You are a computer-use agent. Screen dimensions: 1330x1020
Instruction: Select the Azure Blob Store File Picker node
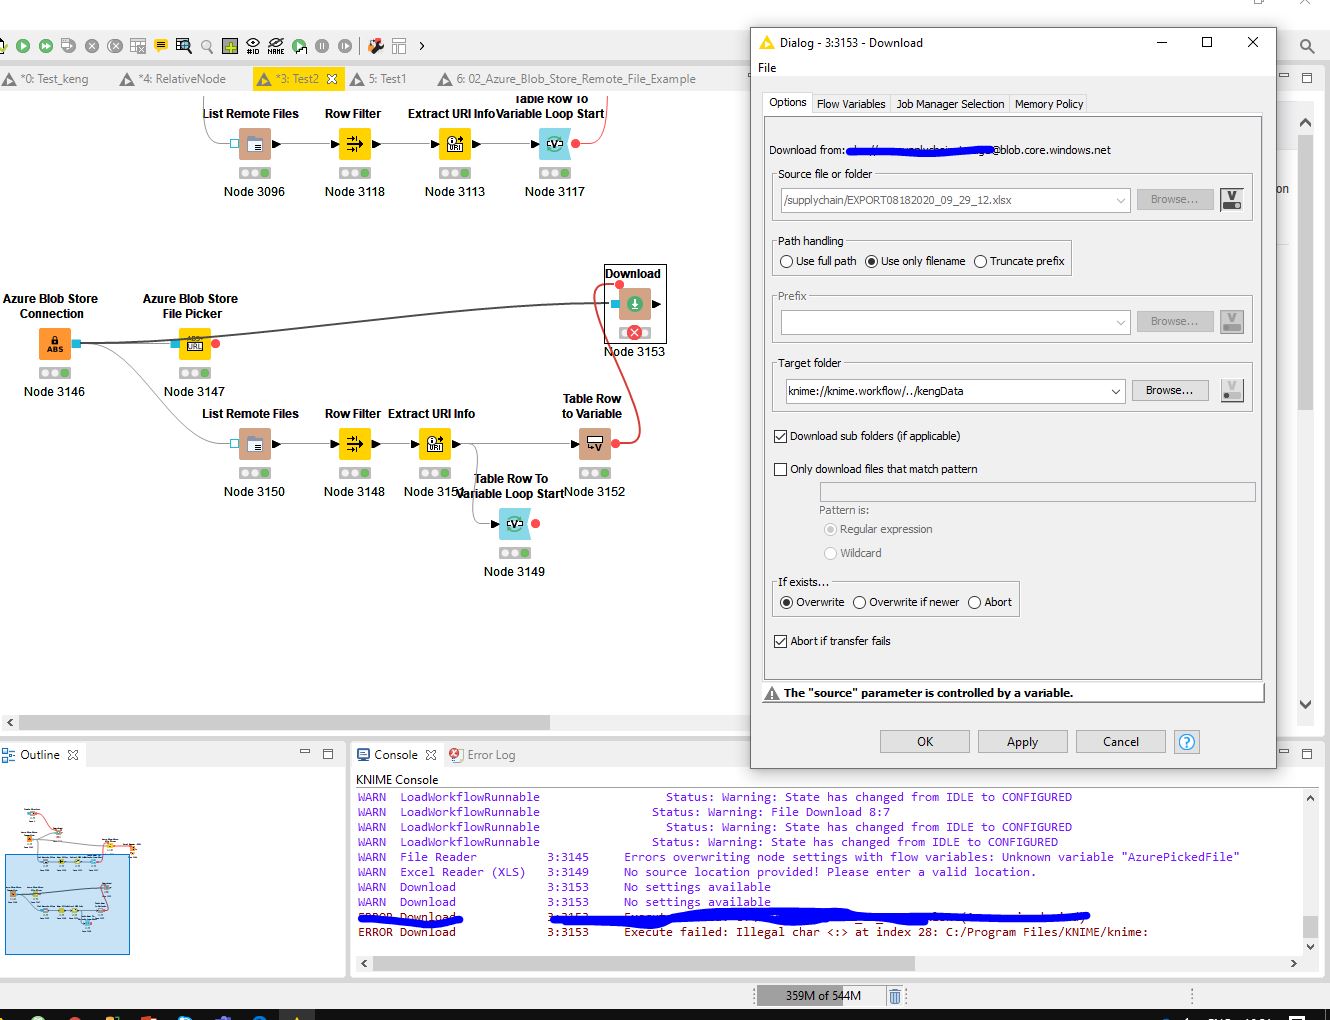pyautogui.click(x=195, y=344)
